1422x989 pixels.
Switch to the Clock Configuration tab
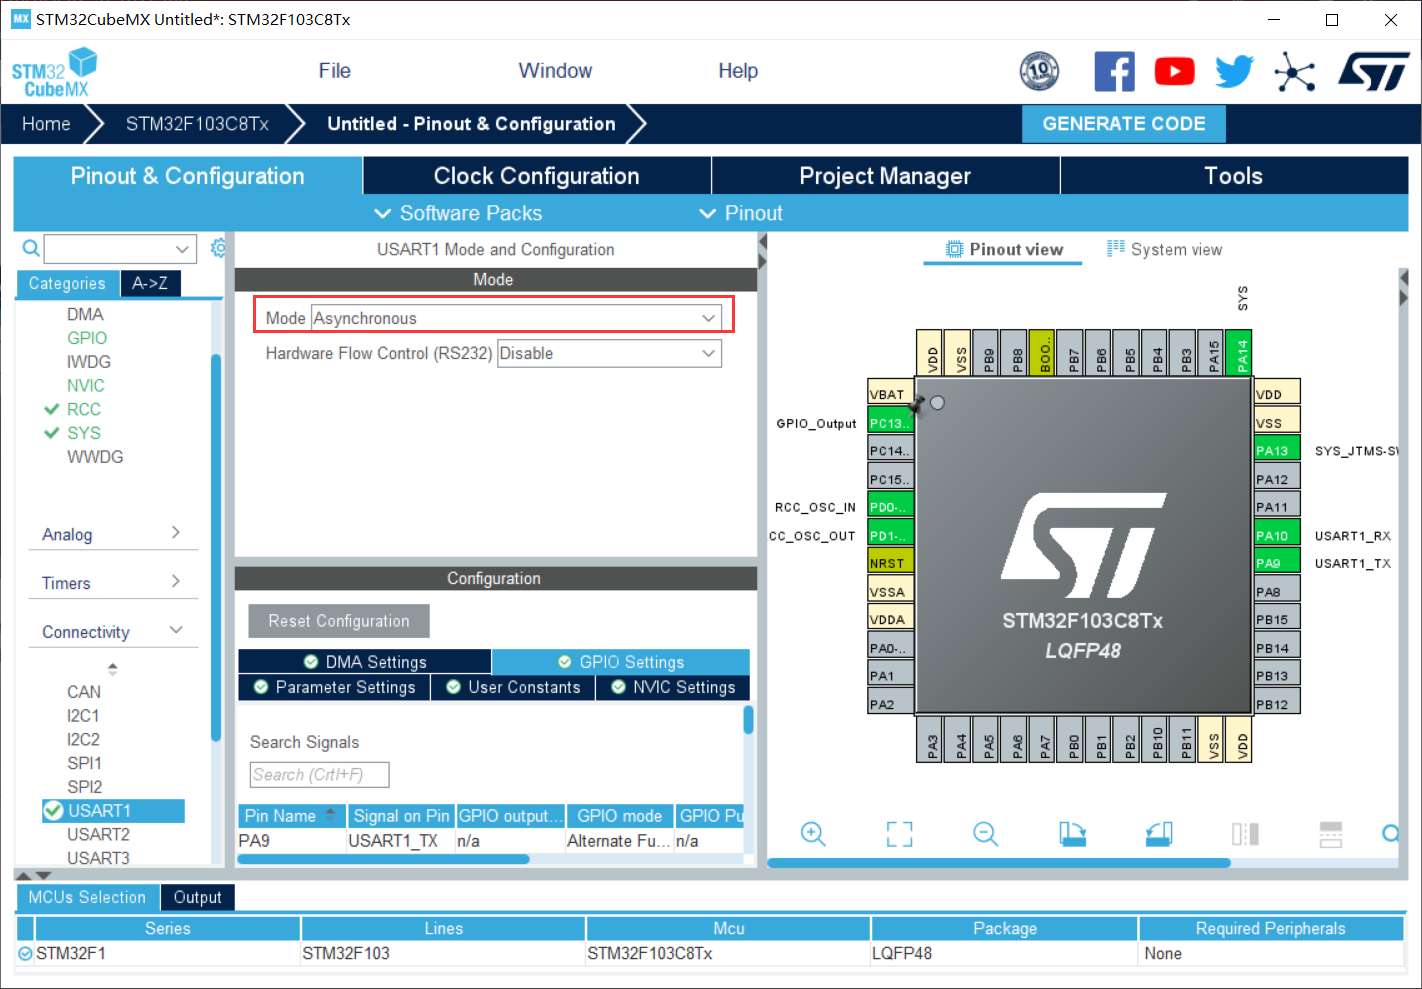(x=537, y=176)
